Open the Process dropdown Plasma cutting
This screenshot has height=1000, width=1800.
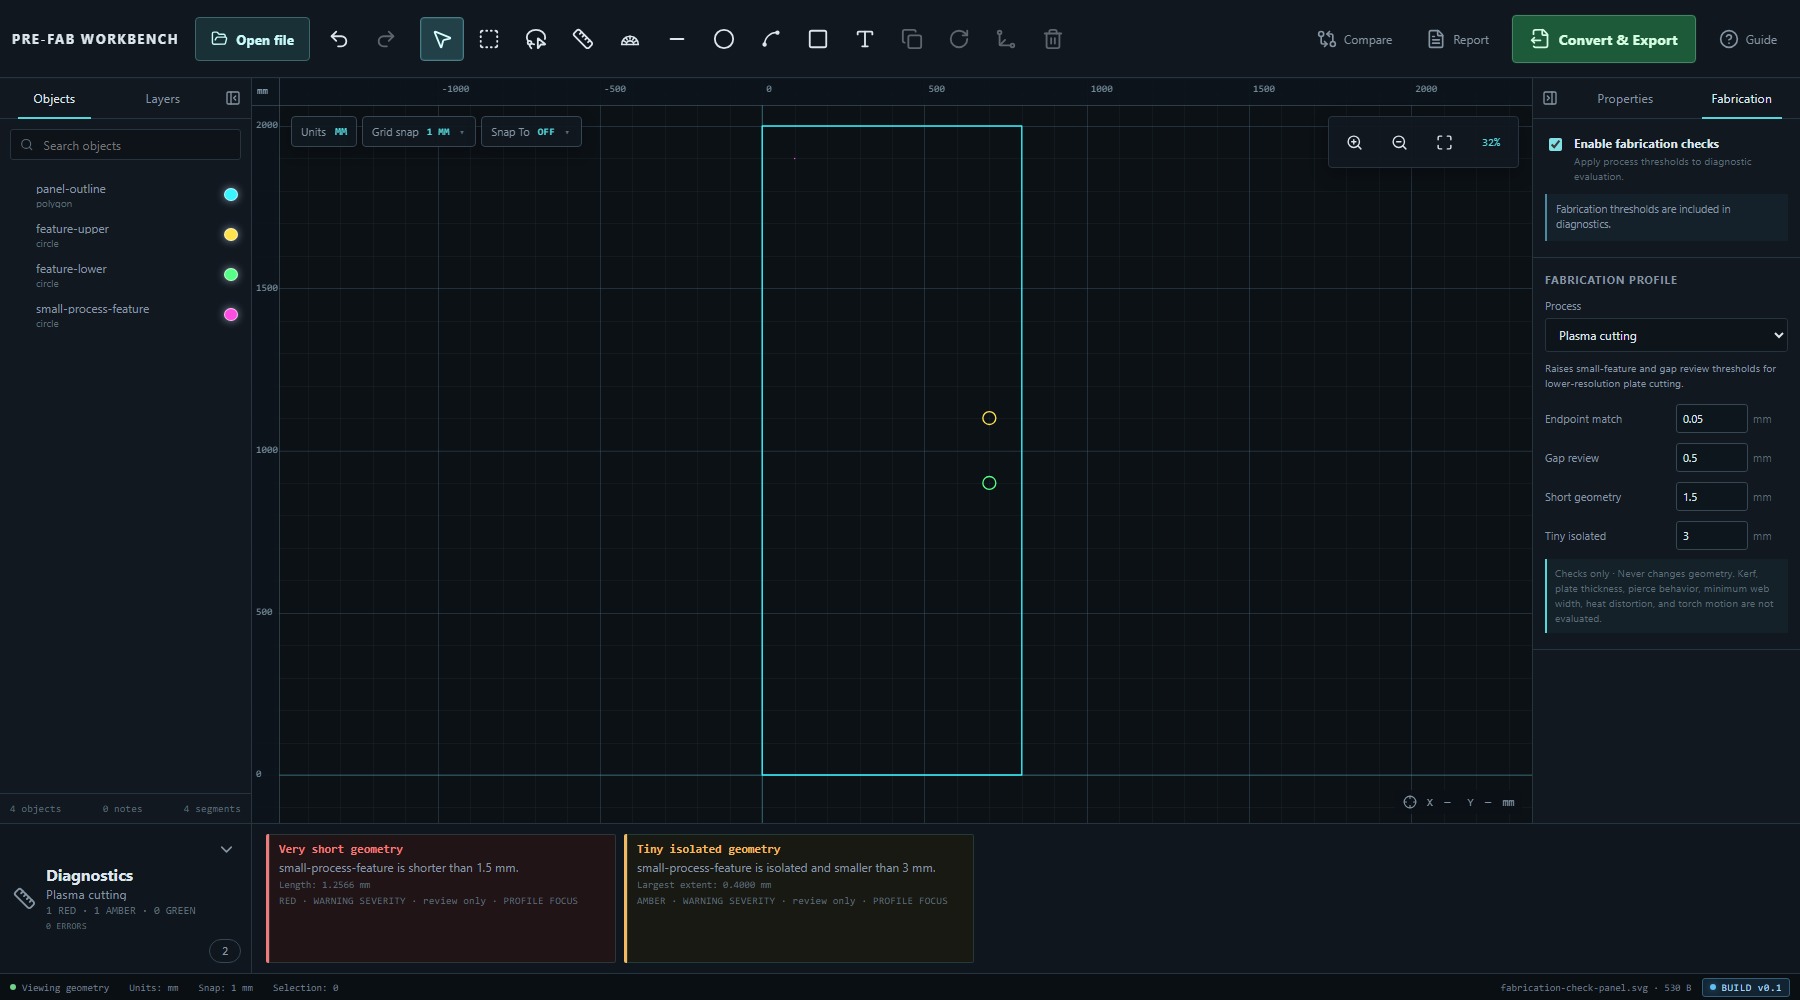(x=1666, y=335)
